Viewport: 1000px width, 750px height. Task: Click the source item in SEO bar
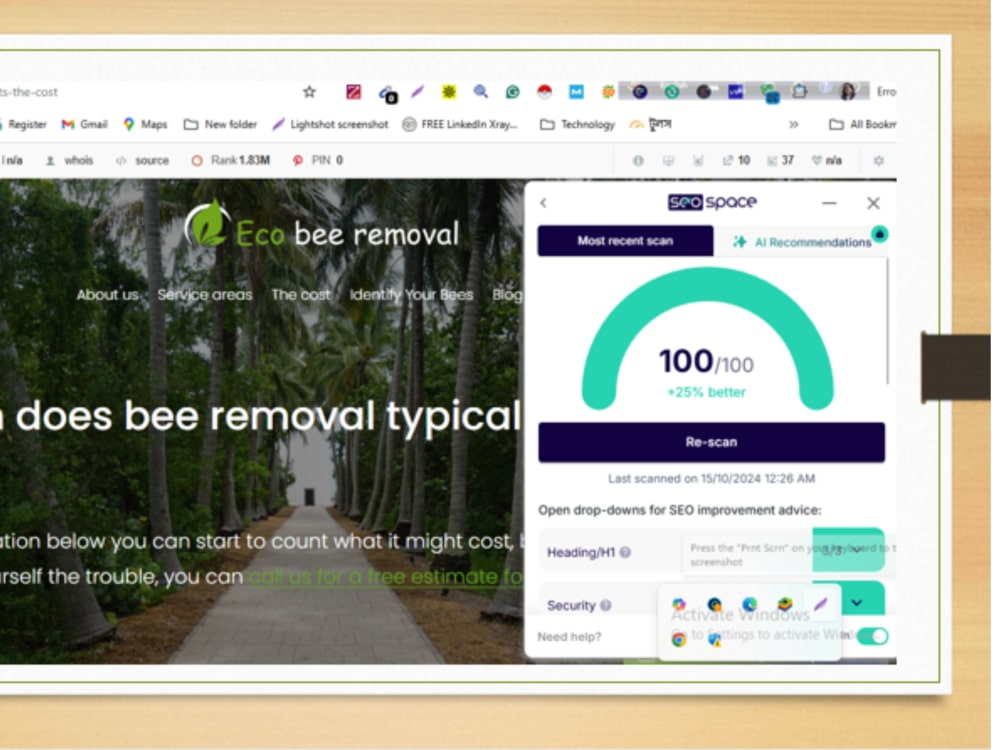point(143,161)
